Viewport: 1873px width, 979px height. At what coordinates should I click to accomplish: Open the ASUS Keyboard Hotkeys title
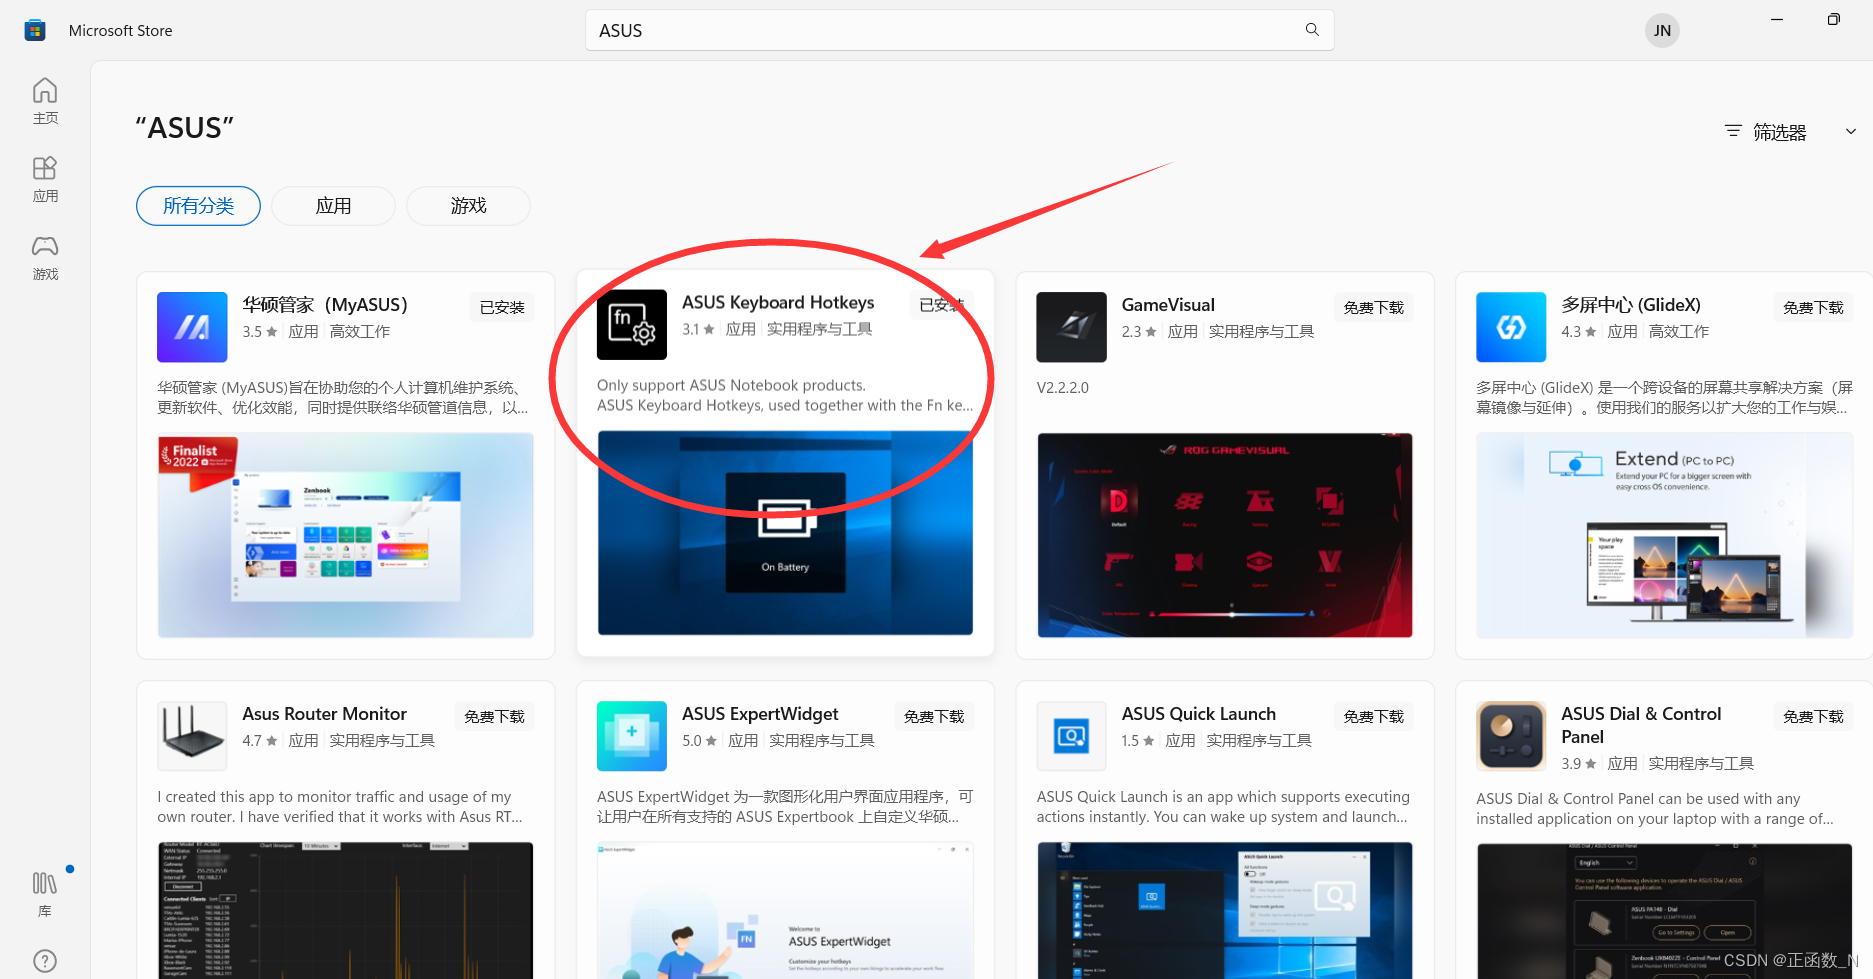778,302
